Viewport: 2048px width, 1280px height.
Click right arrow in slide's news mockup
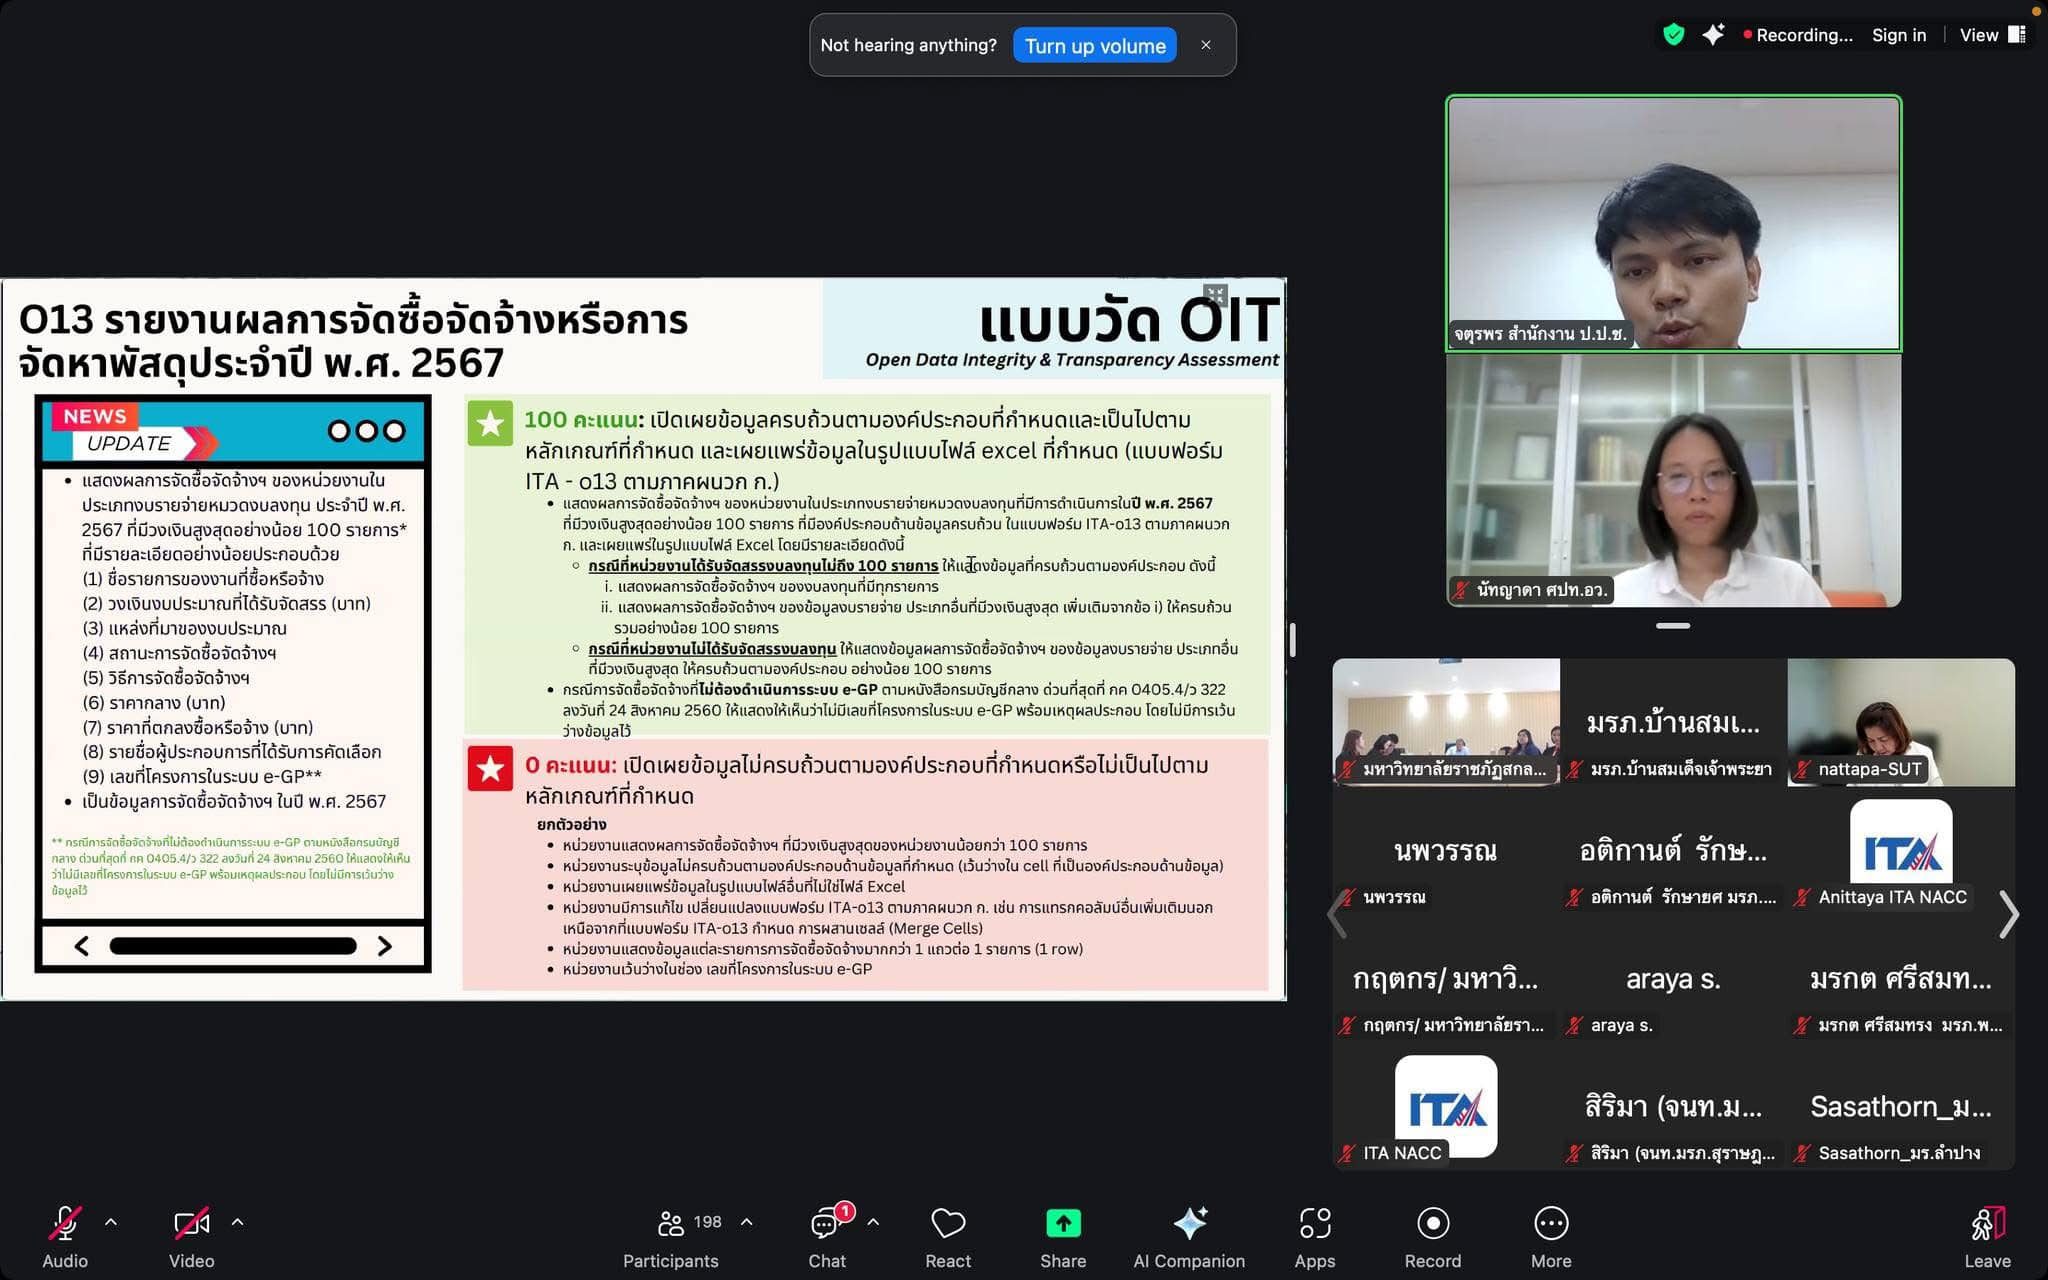[385, 946]
